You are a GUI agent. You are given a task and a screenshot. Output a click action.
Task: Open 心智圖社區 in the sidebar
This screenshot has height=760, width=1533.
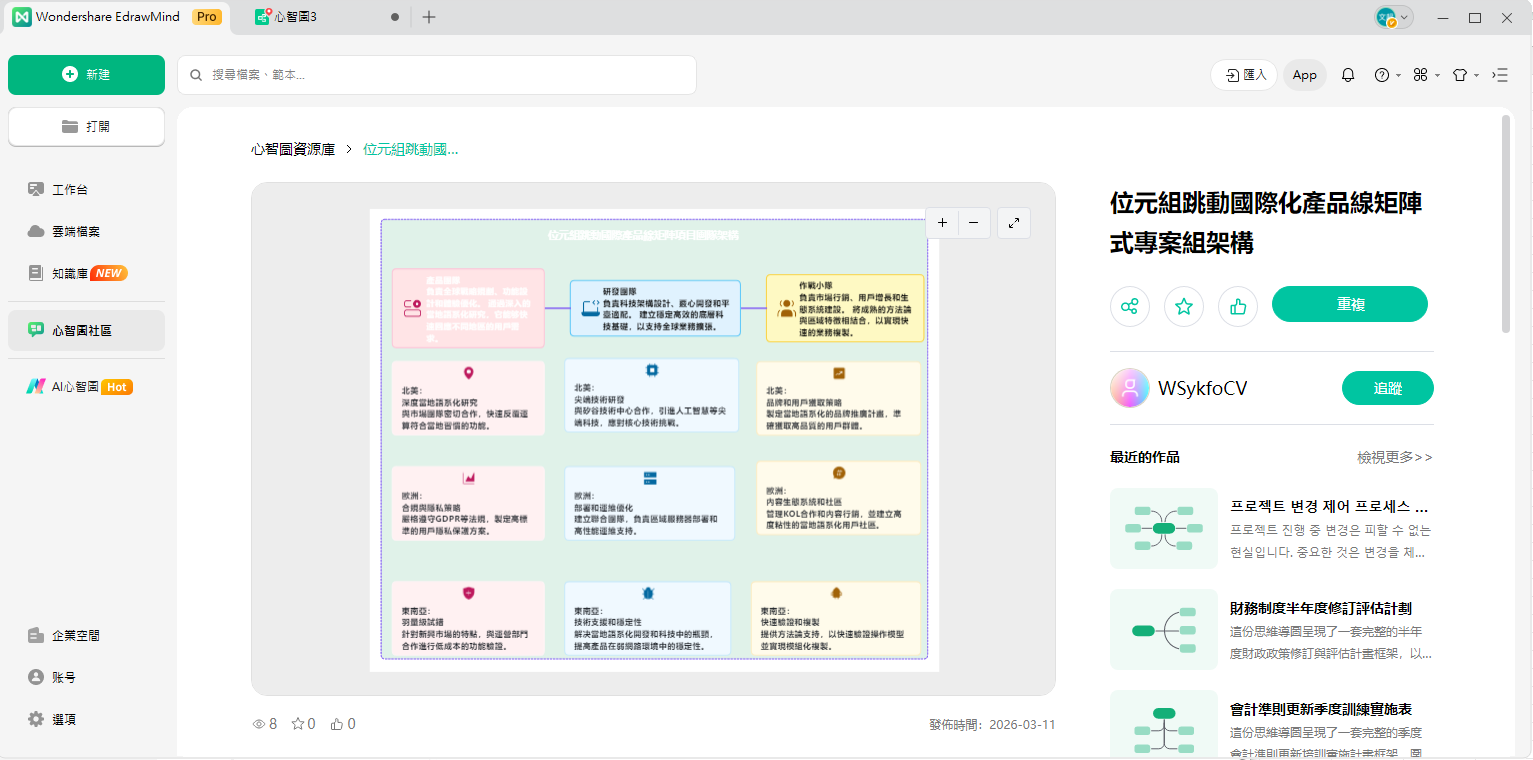coord(86,330)
